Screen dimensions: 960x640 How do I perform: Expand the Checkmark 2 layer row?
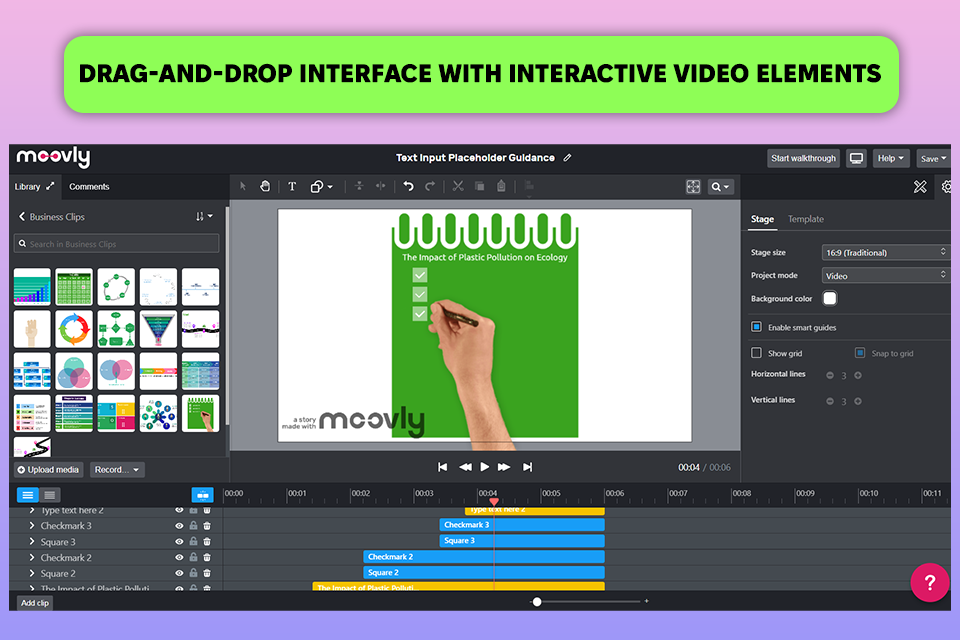pos(32,557)
